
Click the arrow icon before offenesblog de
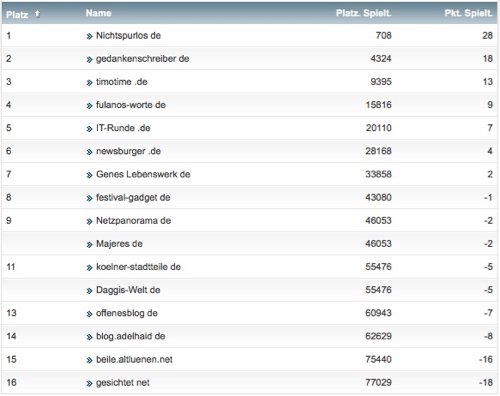pyautogui.click(x=89, y=314)
